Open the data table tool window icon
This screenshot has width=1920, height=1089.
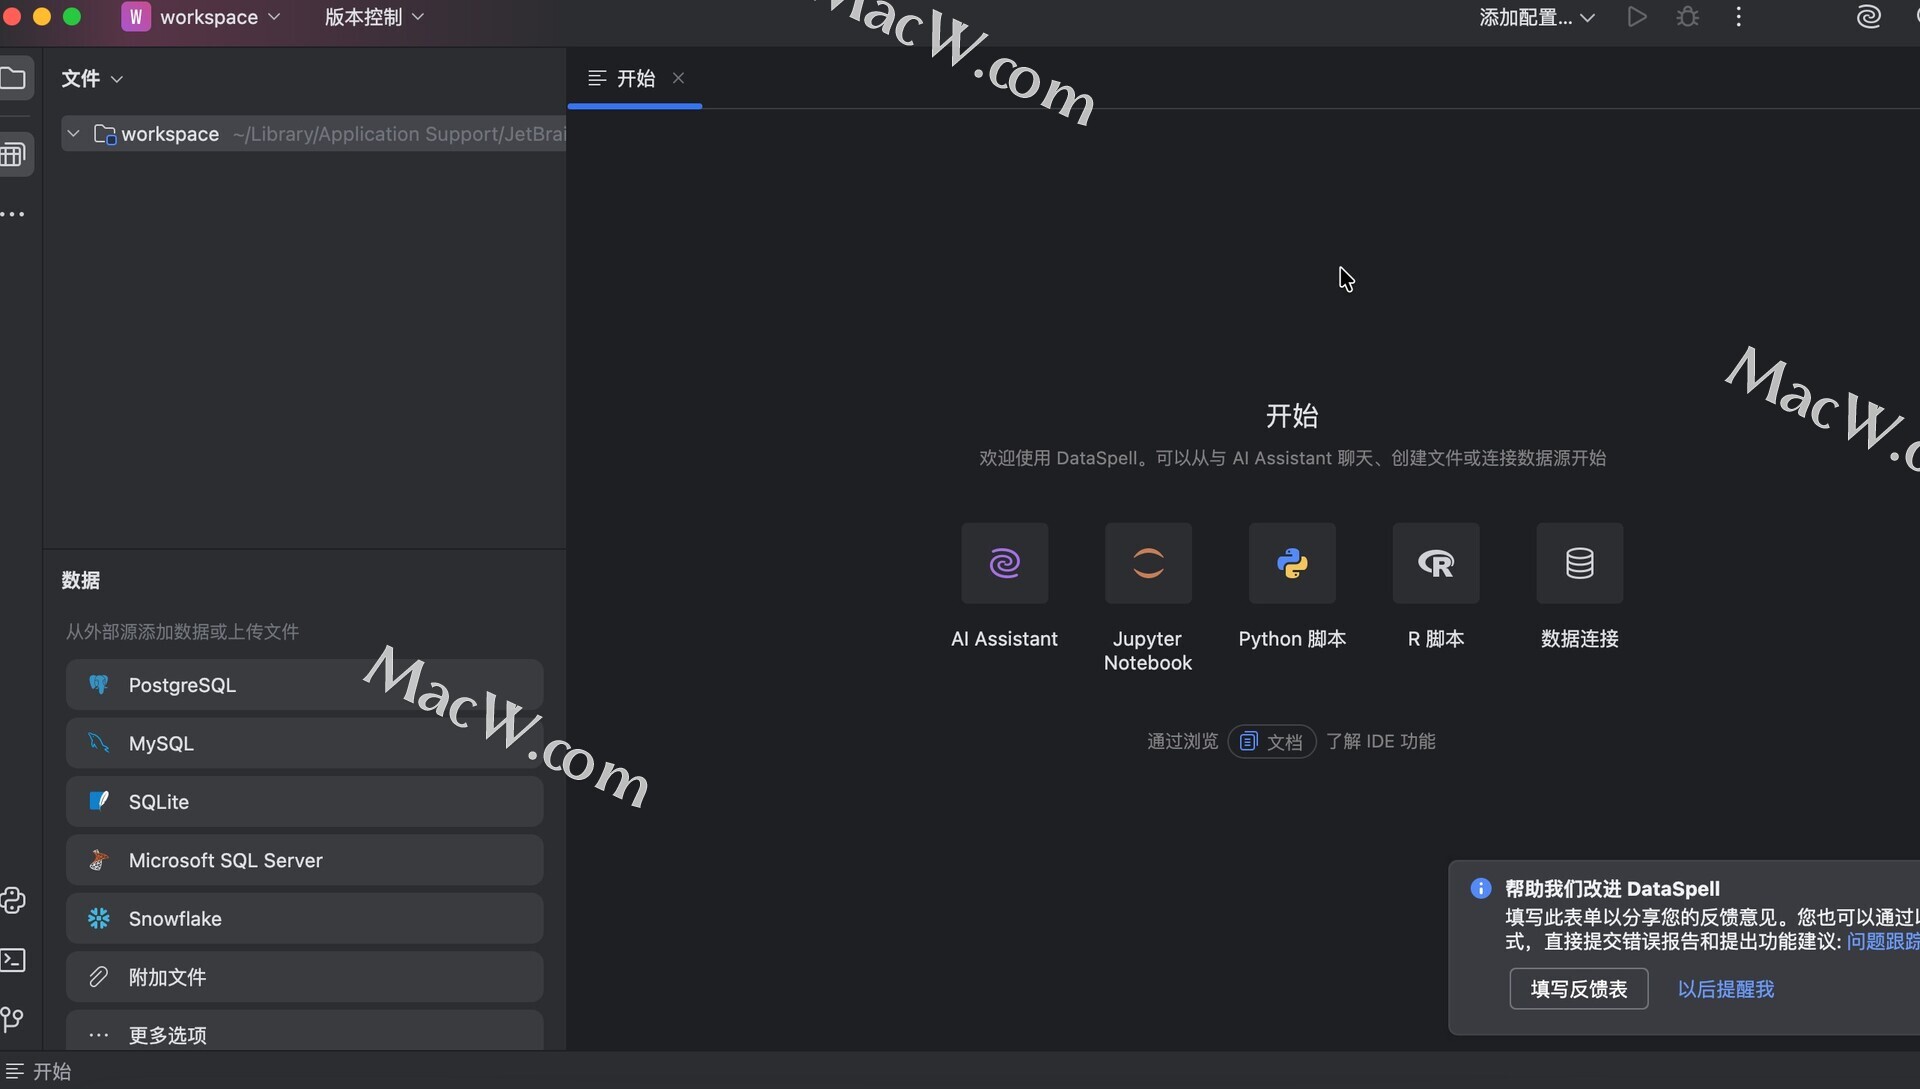(x=13, y=154)
